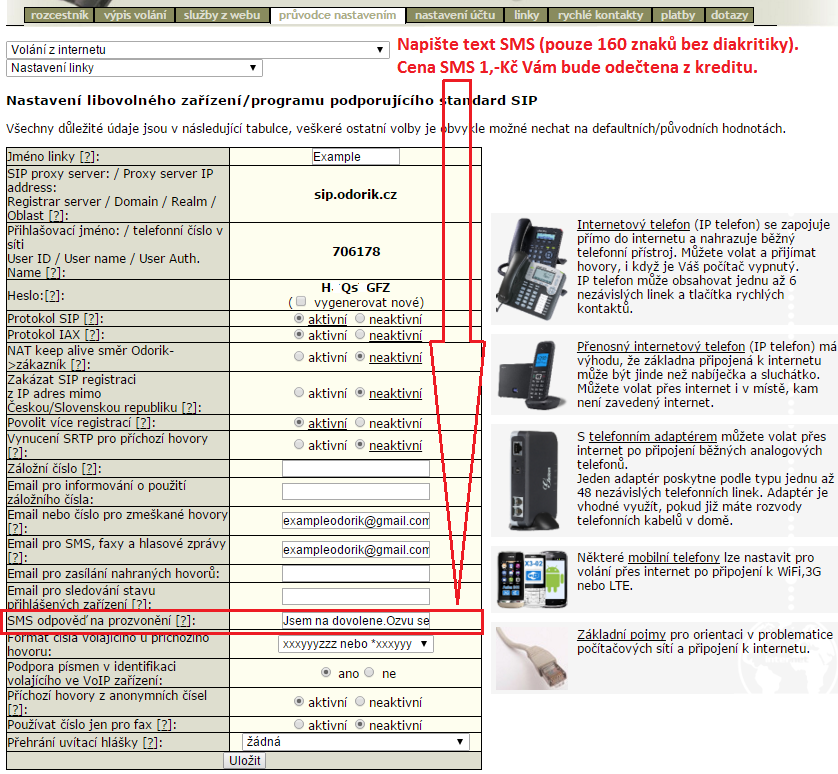Switch to the 'výpis volání' tab
838x774 pixels.
pos(136,16)
